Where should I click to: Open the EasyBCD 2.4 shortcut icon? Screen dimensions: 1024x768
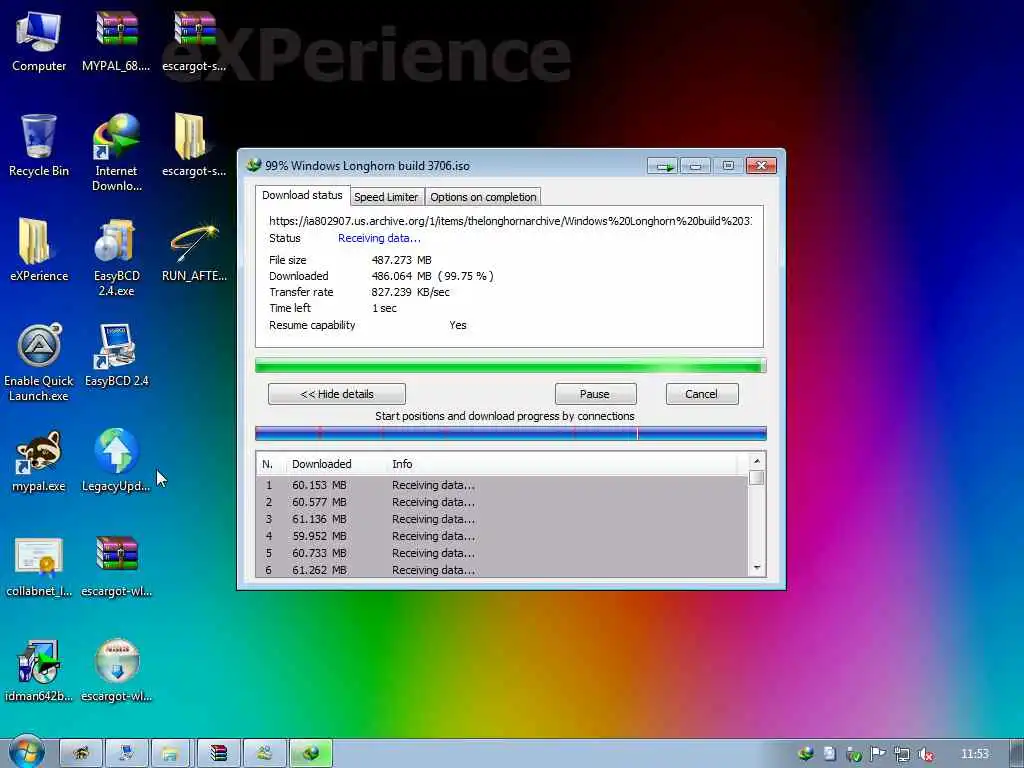tap(116, 355)
